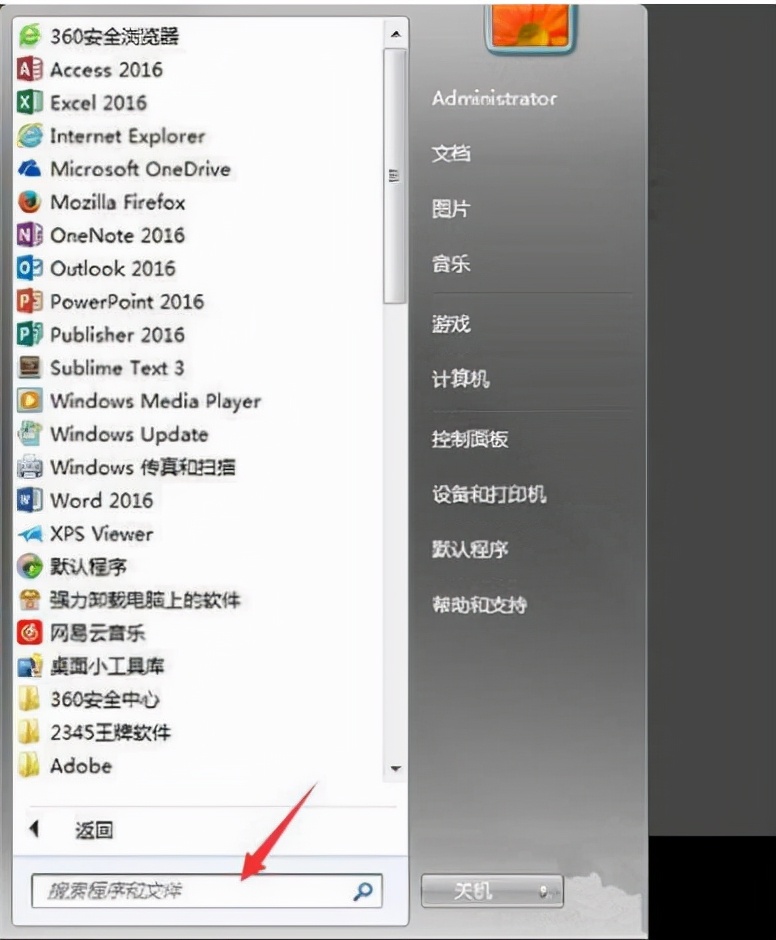Viewport: 776px width, 940px height.
Task: Open 控制面板
Action: pos(470,439)
